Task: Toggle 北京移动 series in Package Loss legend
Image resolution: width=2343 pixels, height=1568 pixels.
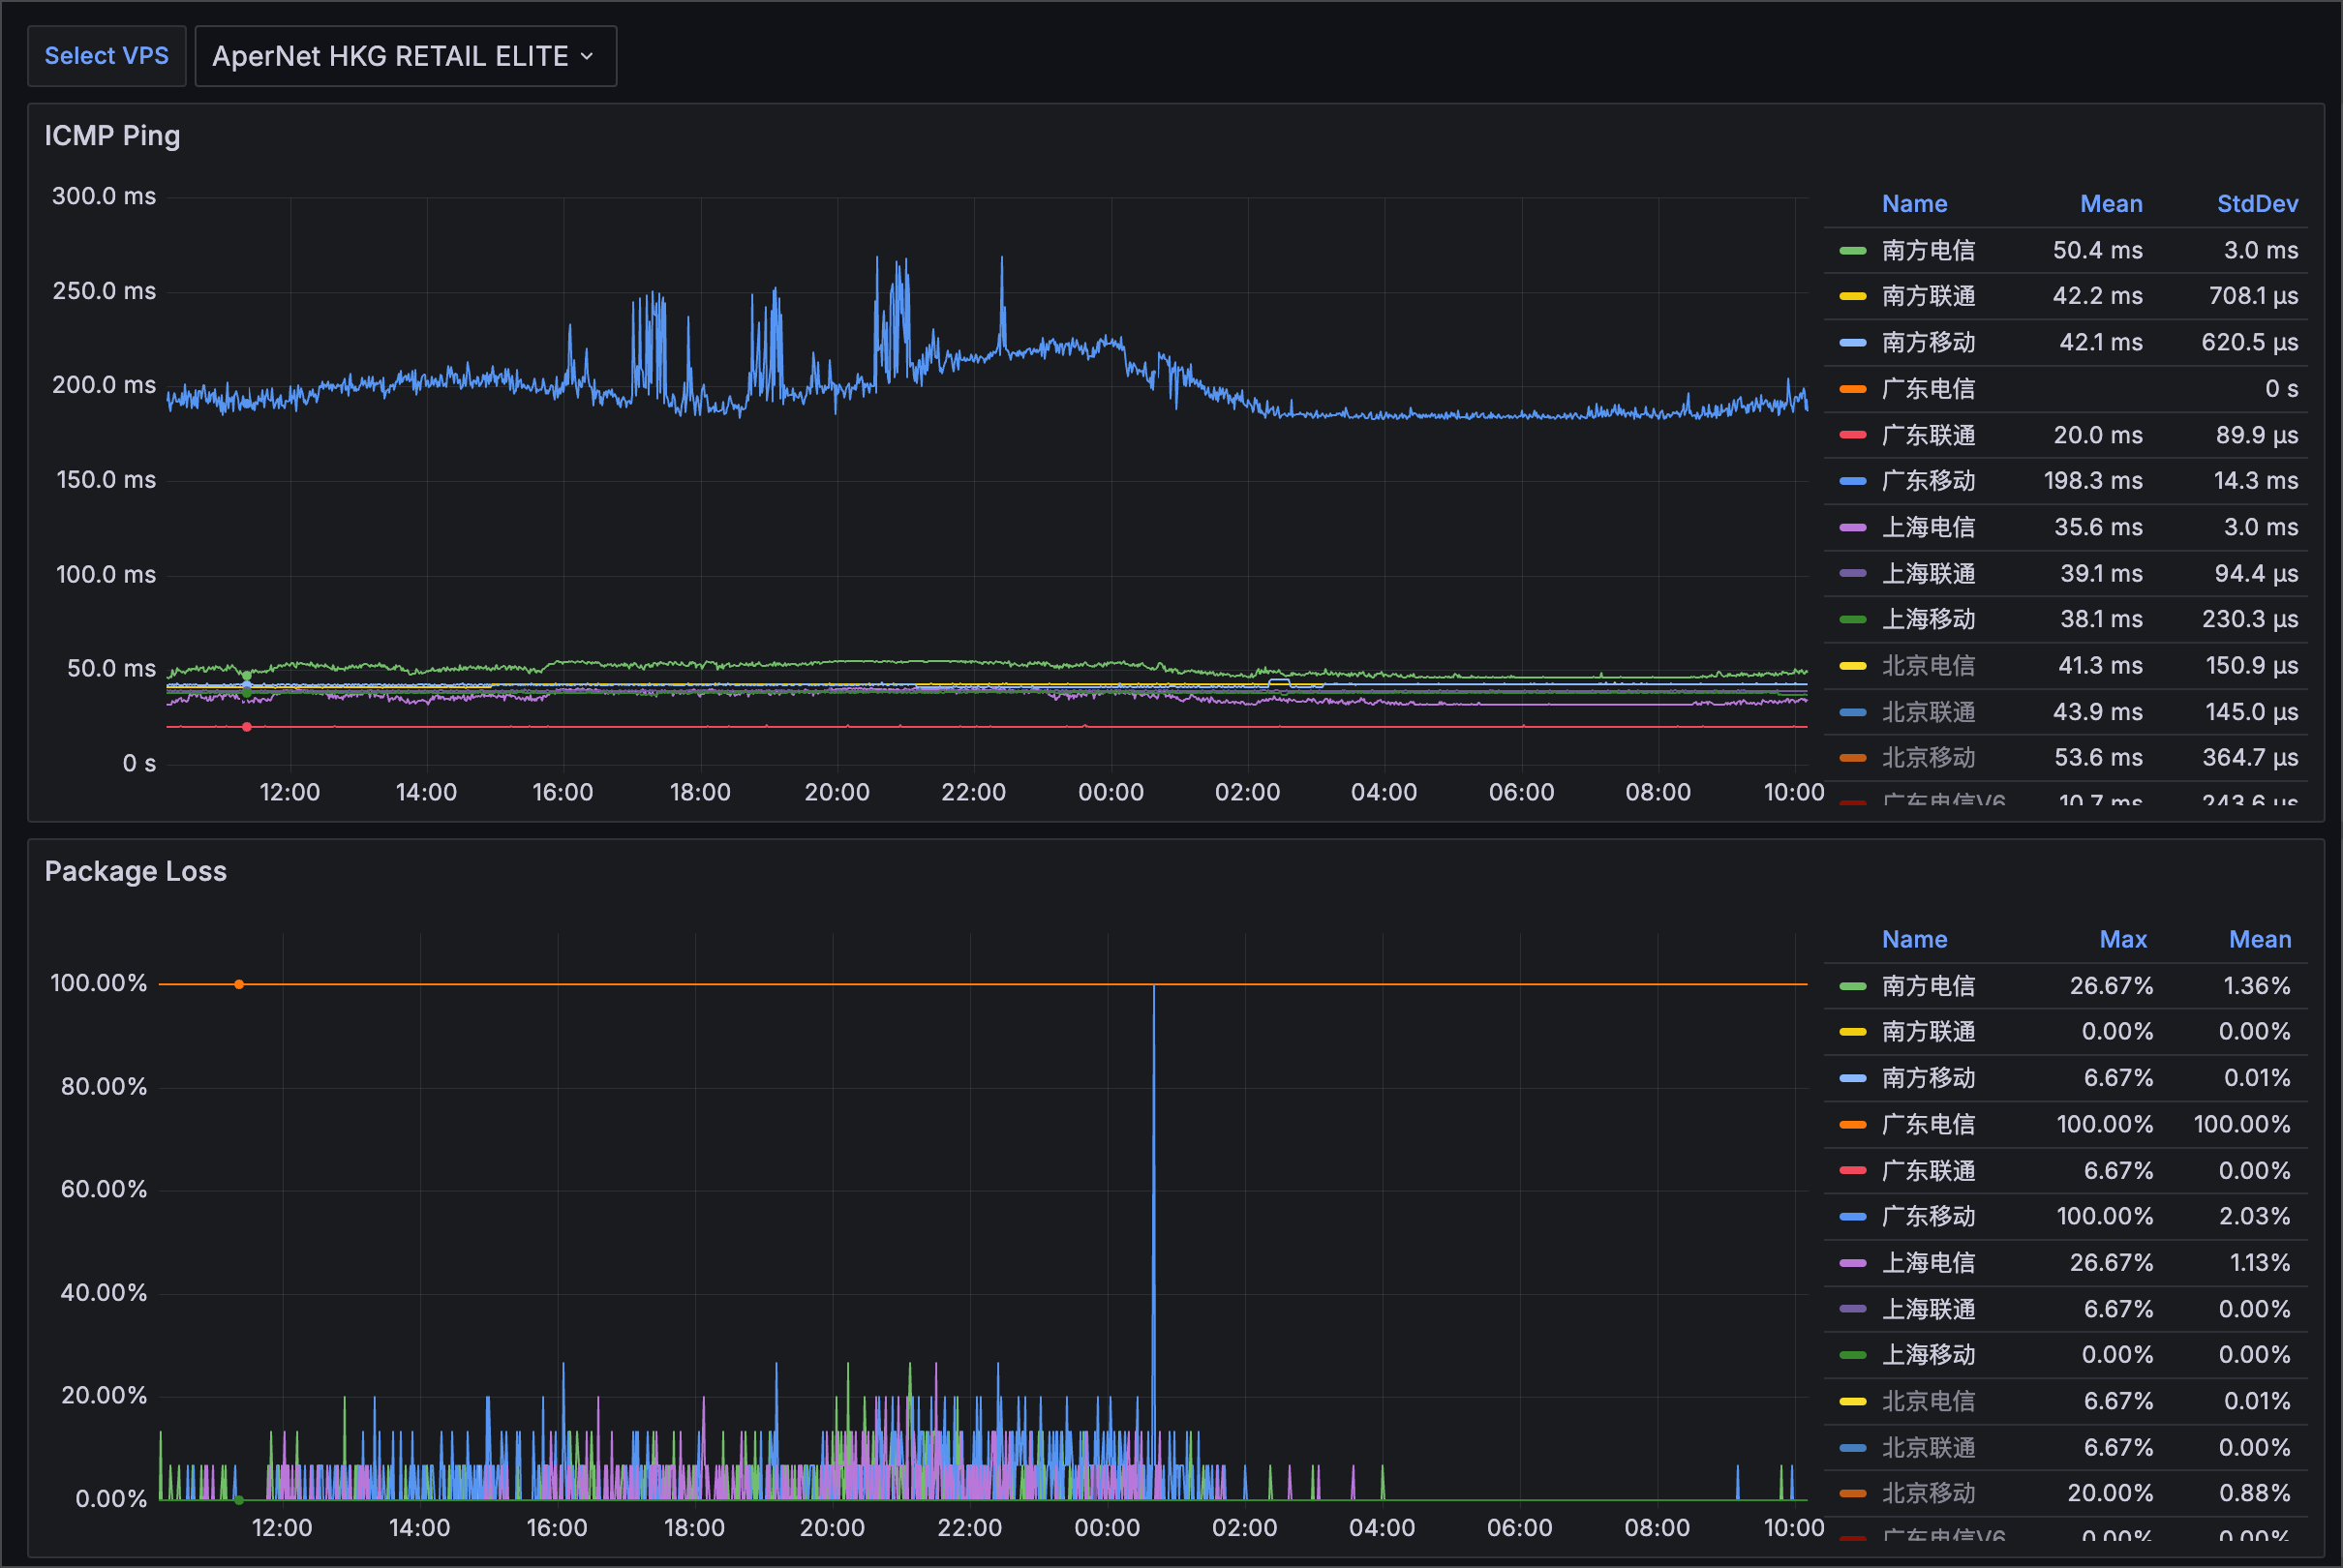Action: click(x=1928, y=1493)
